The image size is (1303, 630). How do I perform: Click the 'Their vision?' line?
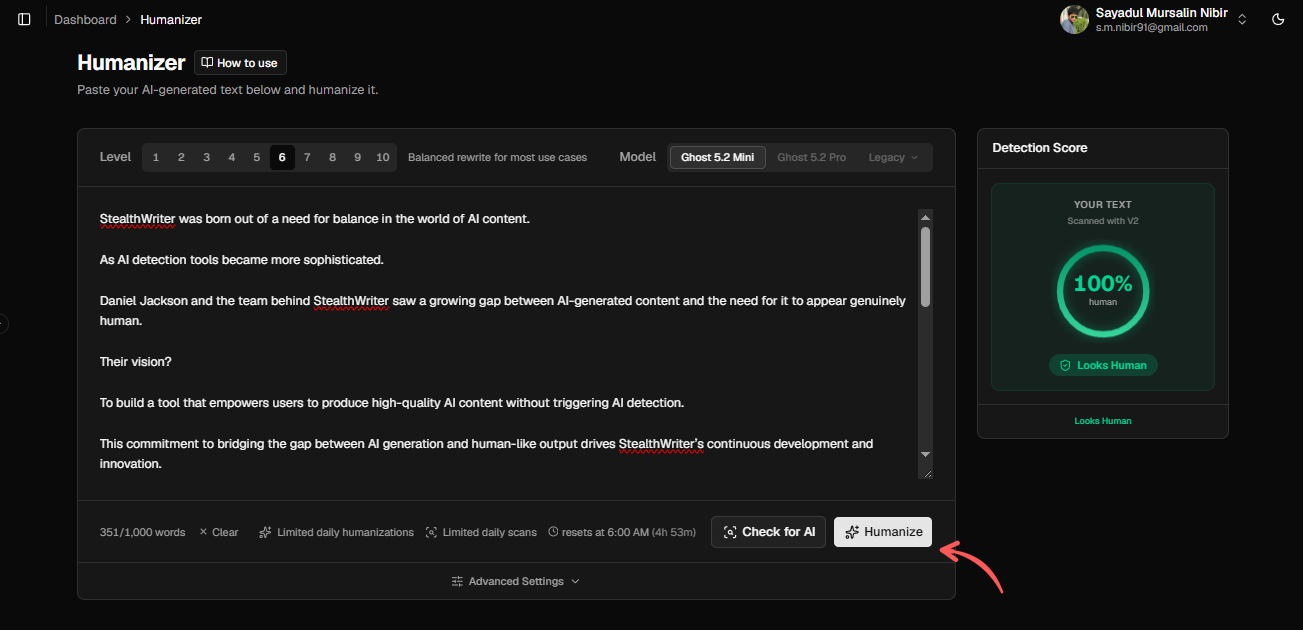(x=136, y=362)
